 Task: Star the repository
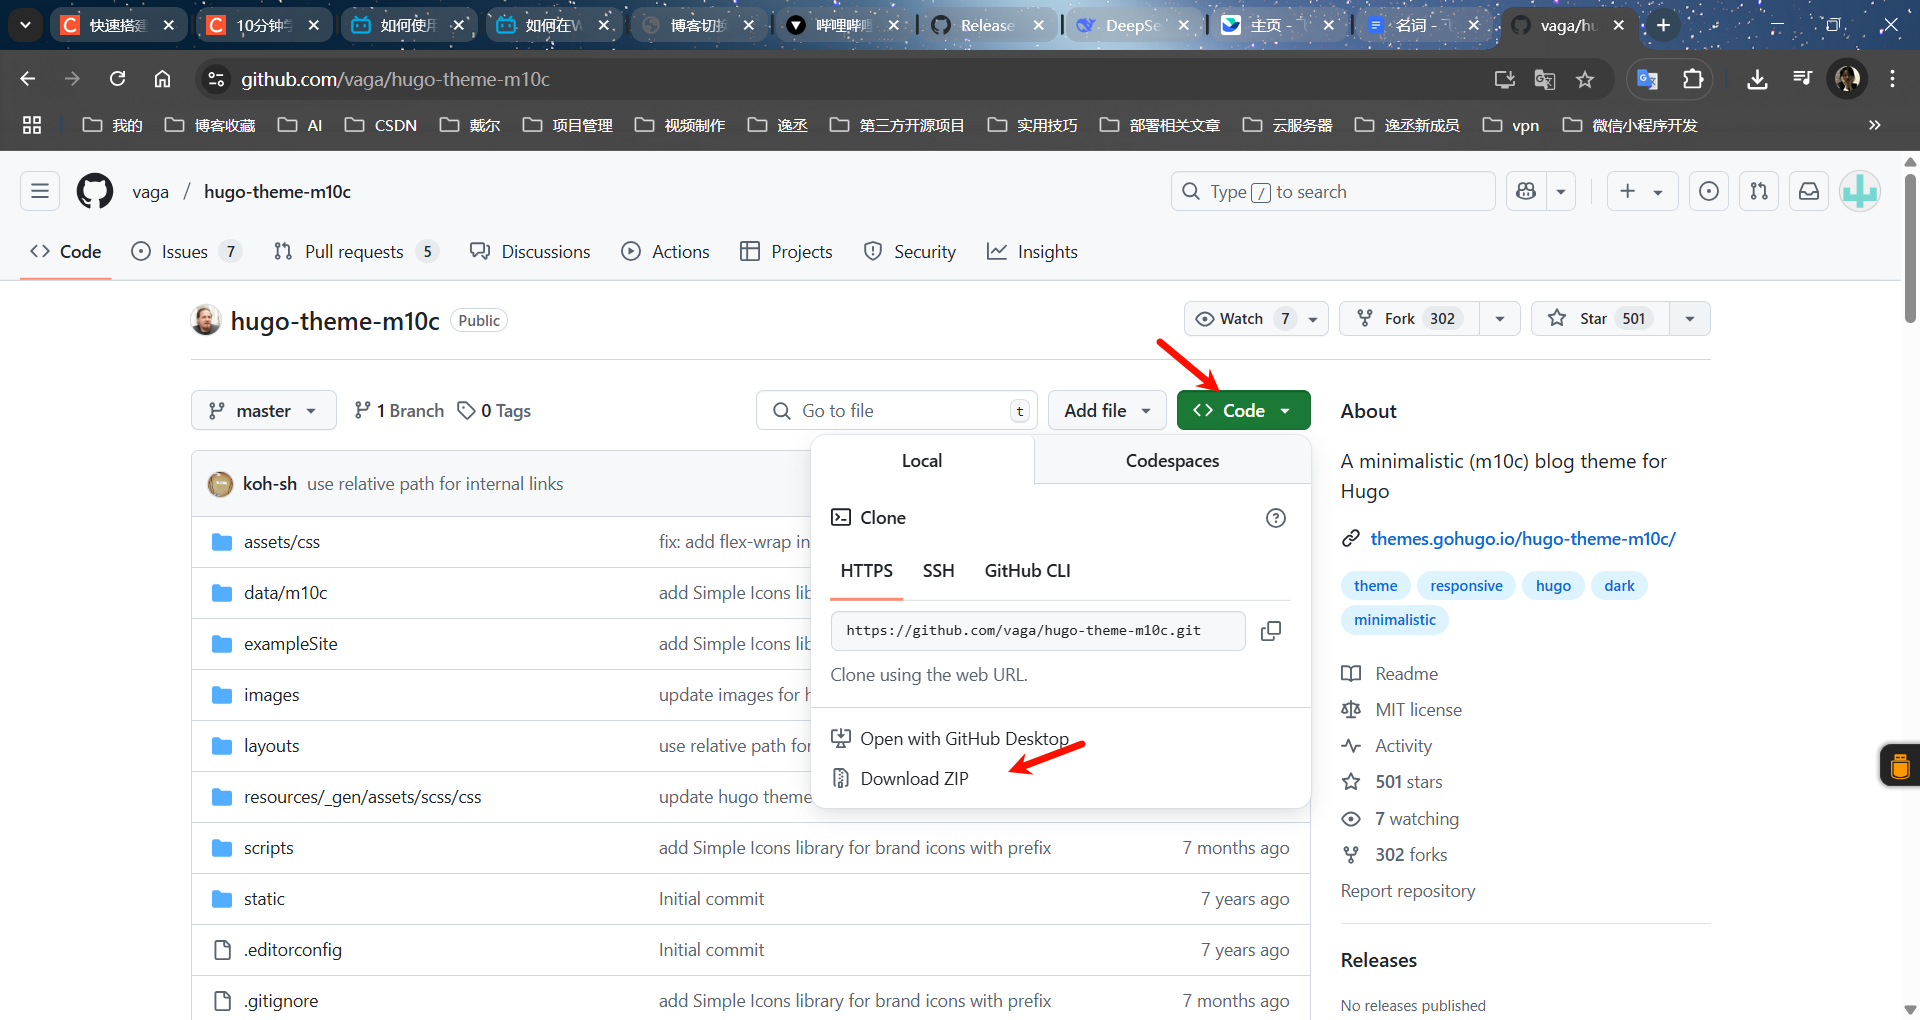point(1600,318)
